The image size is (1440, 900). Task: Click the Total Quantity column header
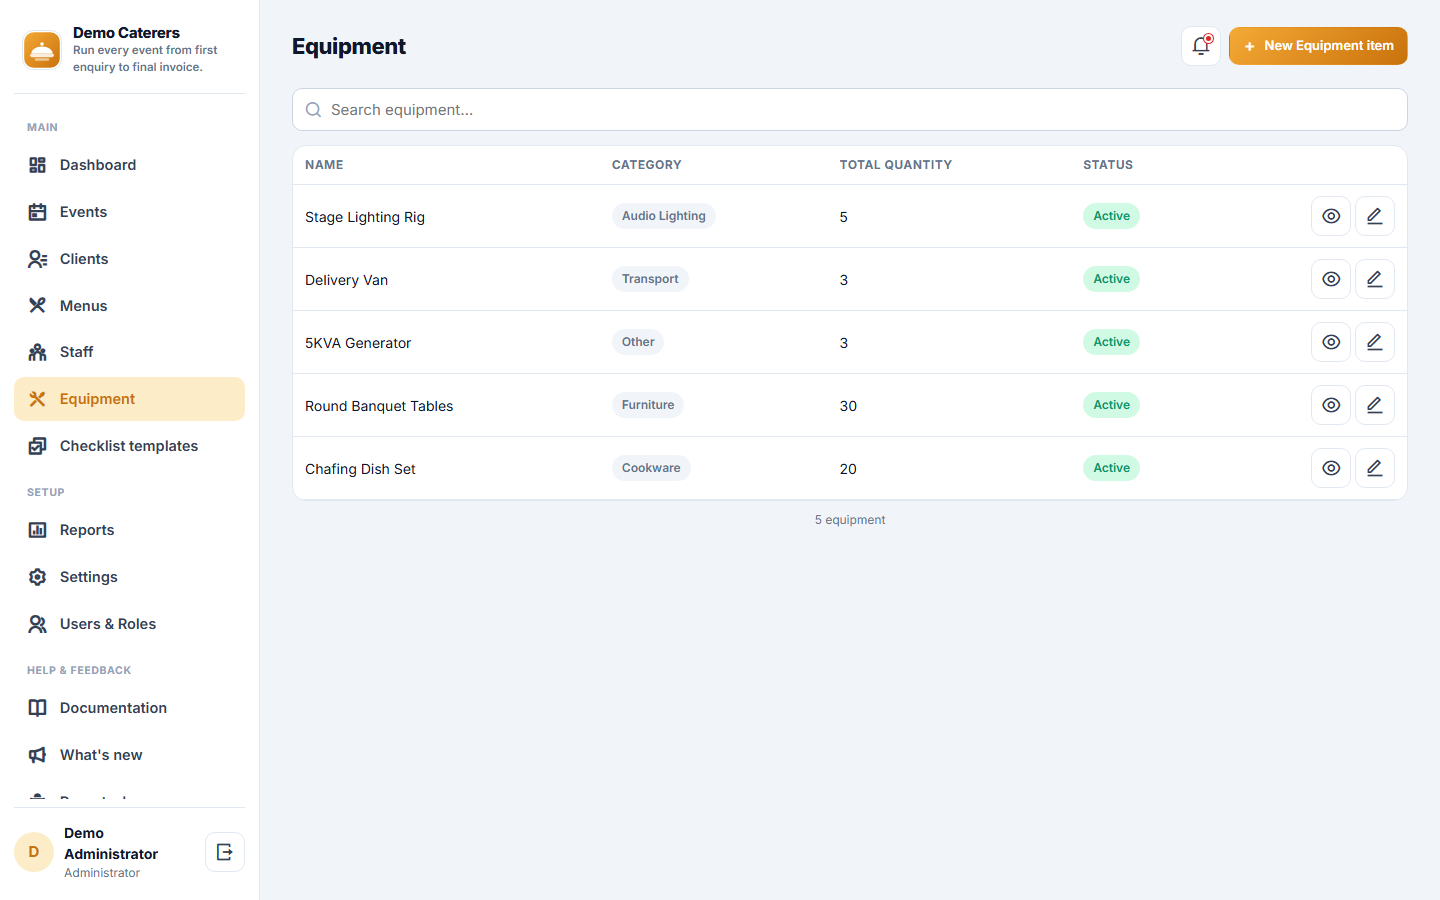[x=896, y=165]
